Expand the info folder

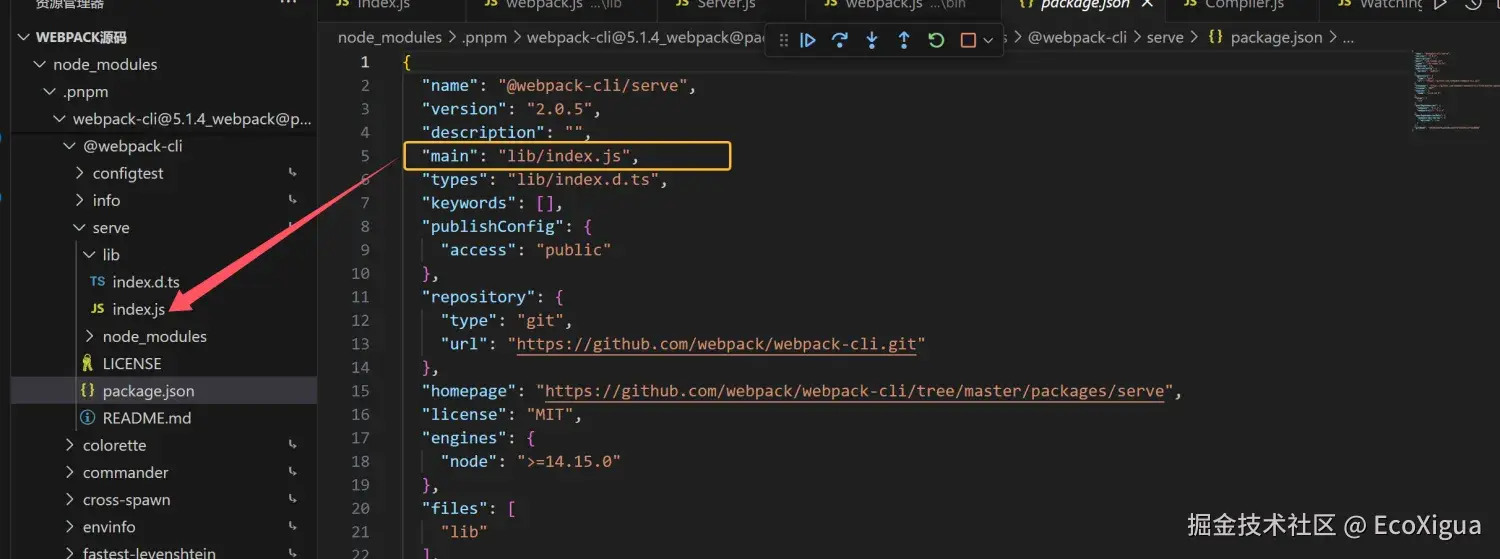80,200
